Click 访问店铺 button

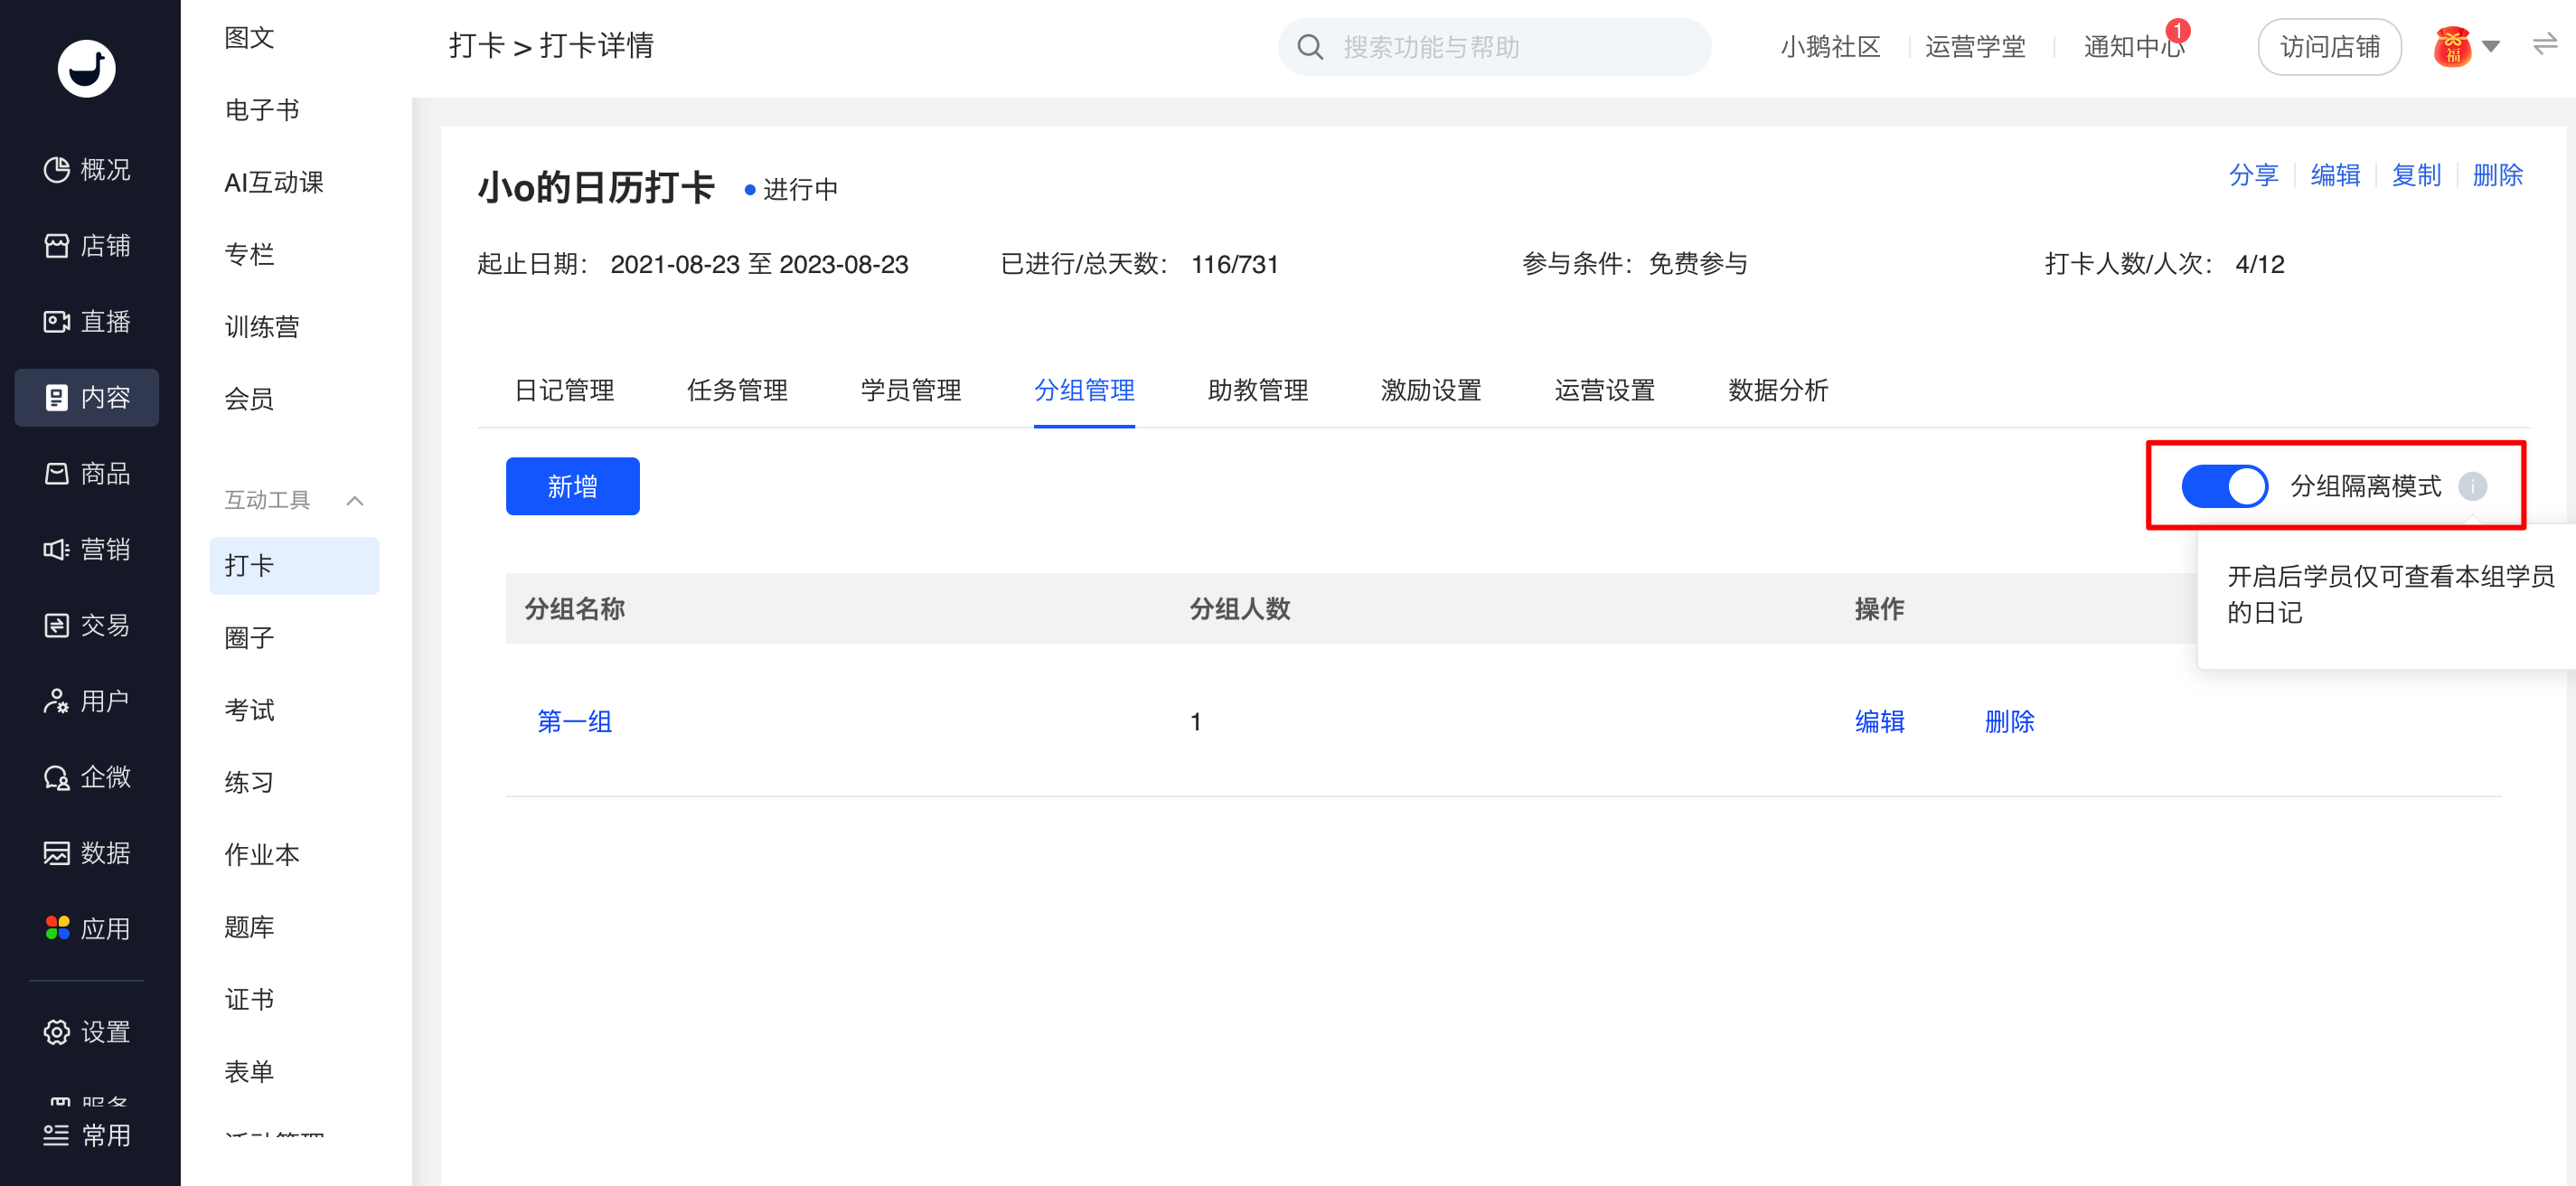[x=2329, y=47]
